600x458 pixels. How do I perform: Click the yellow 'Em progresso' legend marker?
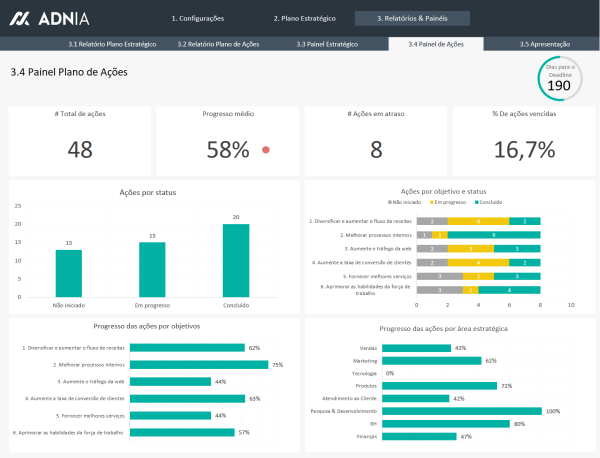421,202
